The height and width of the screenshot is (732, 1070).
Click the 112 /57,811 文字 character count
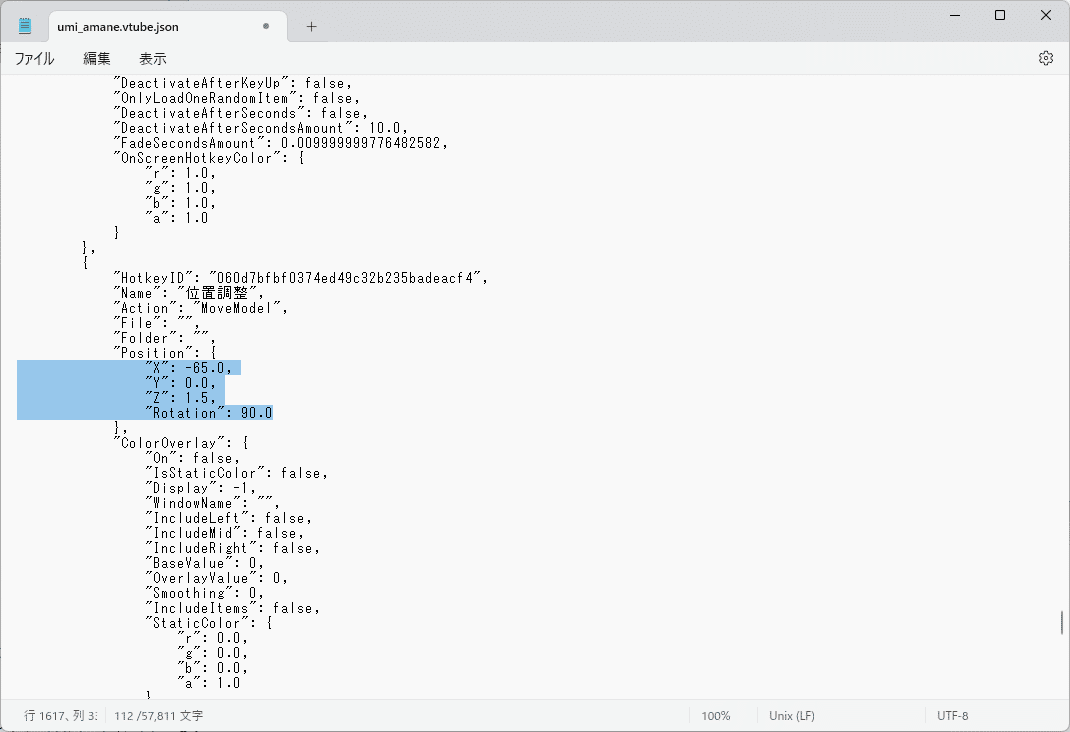158,716
